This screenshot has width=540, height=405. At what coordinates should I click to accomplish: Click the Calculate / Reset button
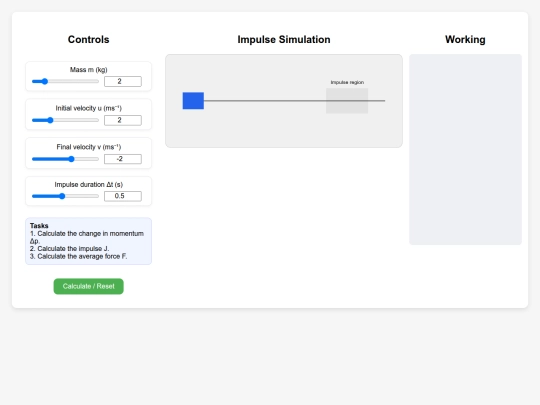(x=89, y=286)
